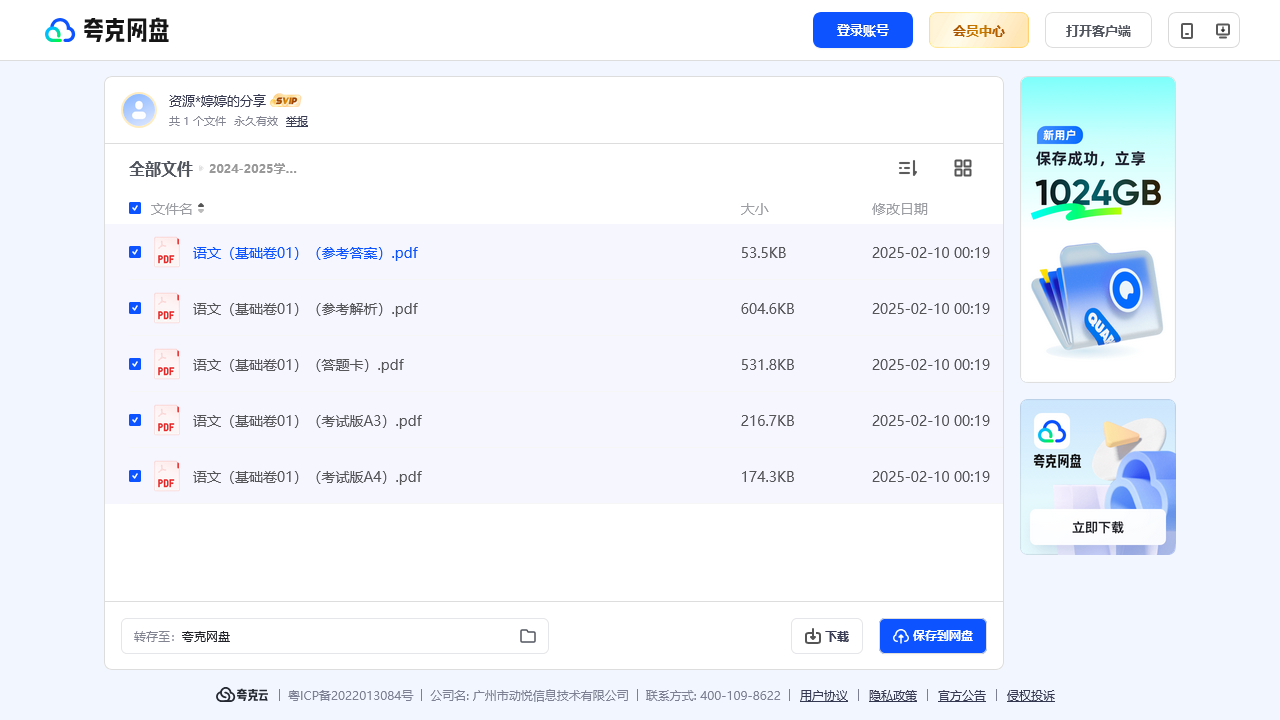Open file 语文（基础卷01）（参考答案）.pdf
This screenshot has height=720, width=1280.
305,253
